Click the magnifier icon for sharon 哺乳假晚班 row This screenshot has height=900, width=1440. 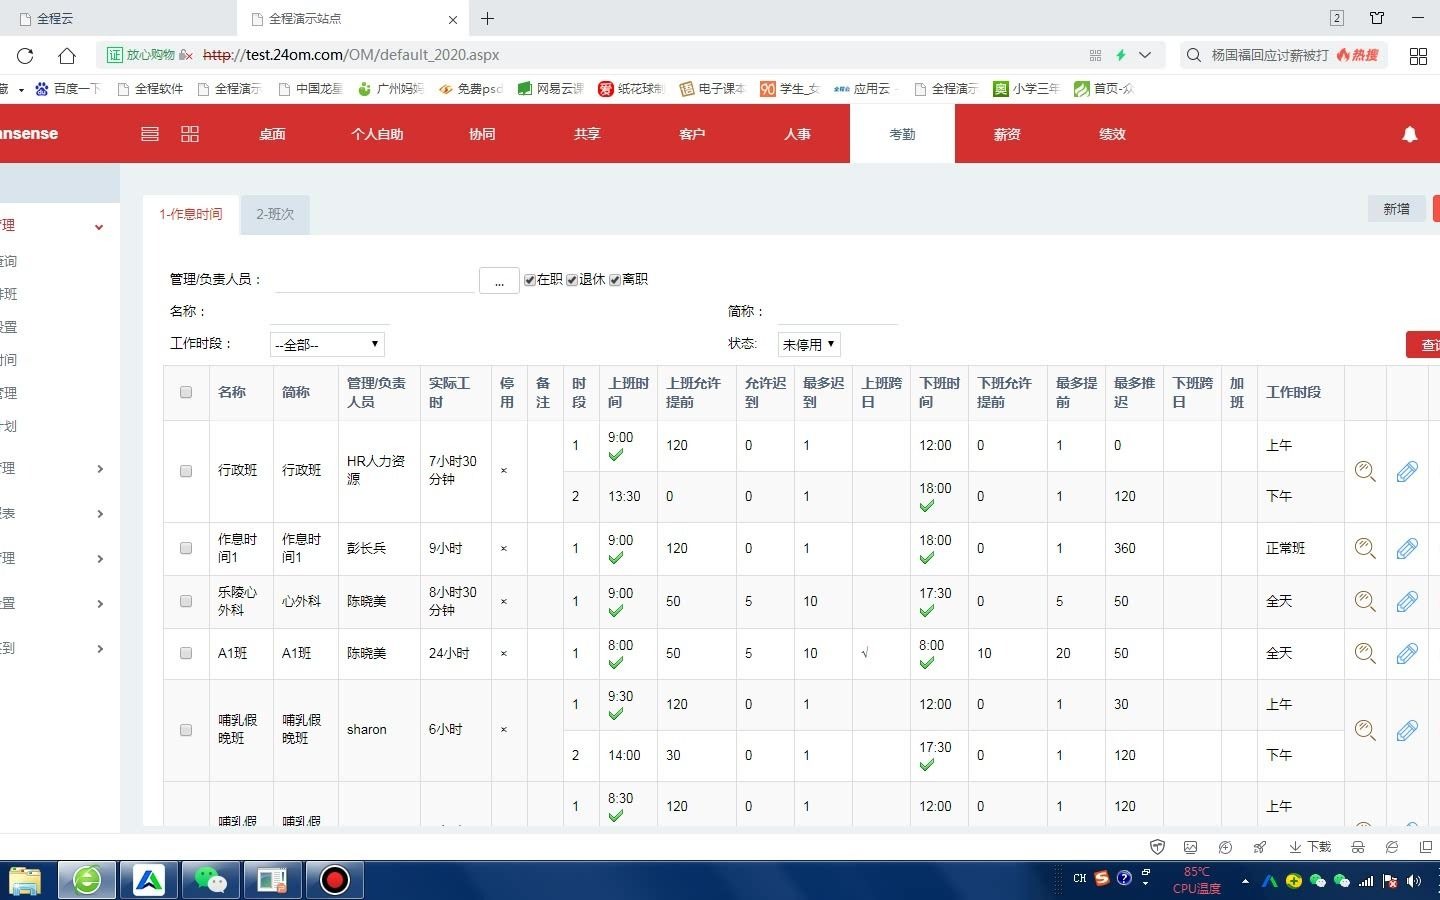pyautogui.click(x=1365, y=730)
